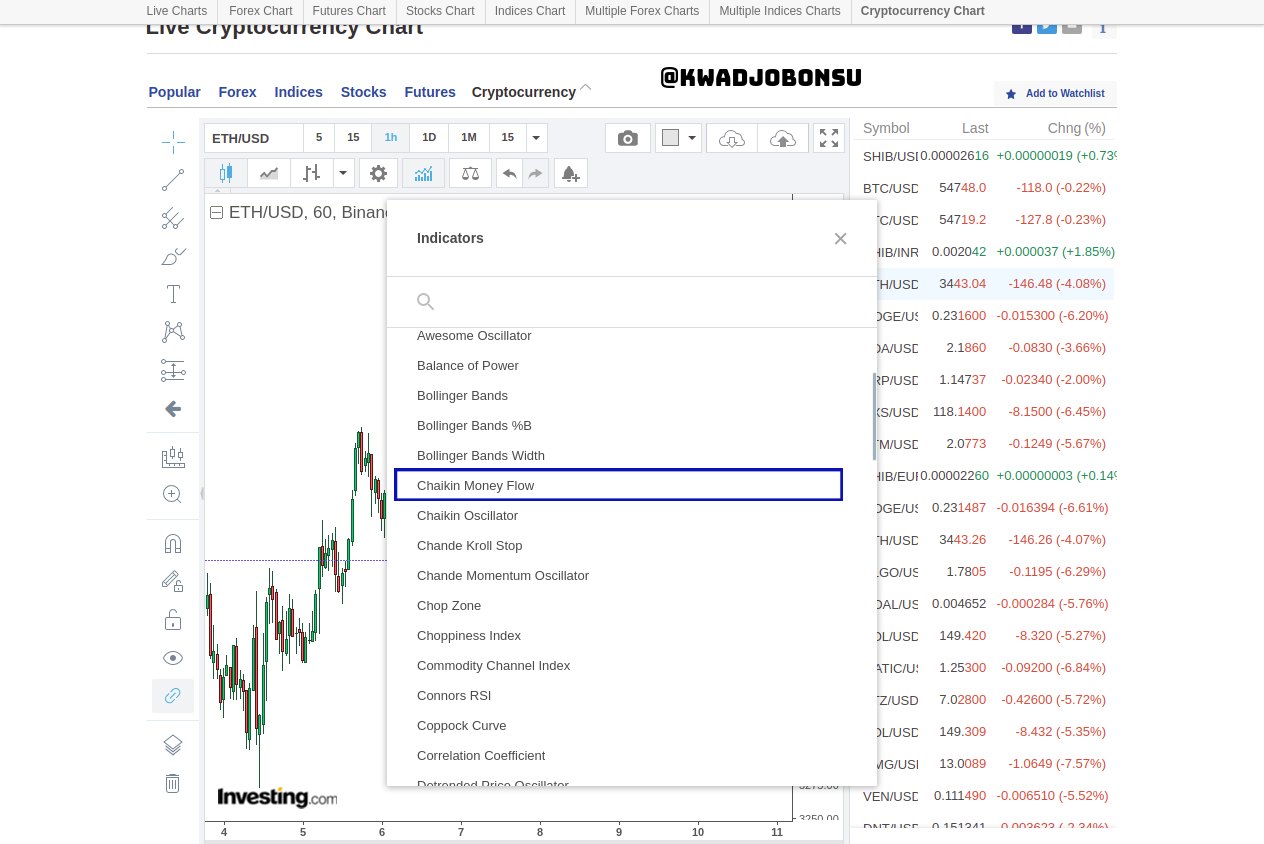Take a chart snapshot with camera icon

628,138
